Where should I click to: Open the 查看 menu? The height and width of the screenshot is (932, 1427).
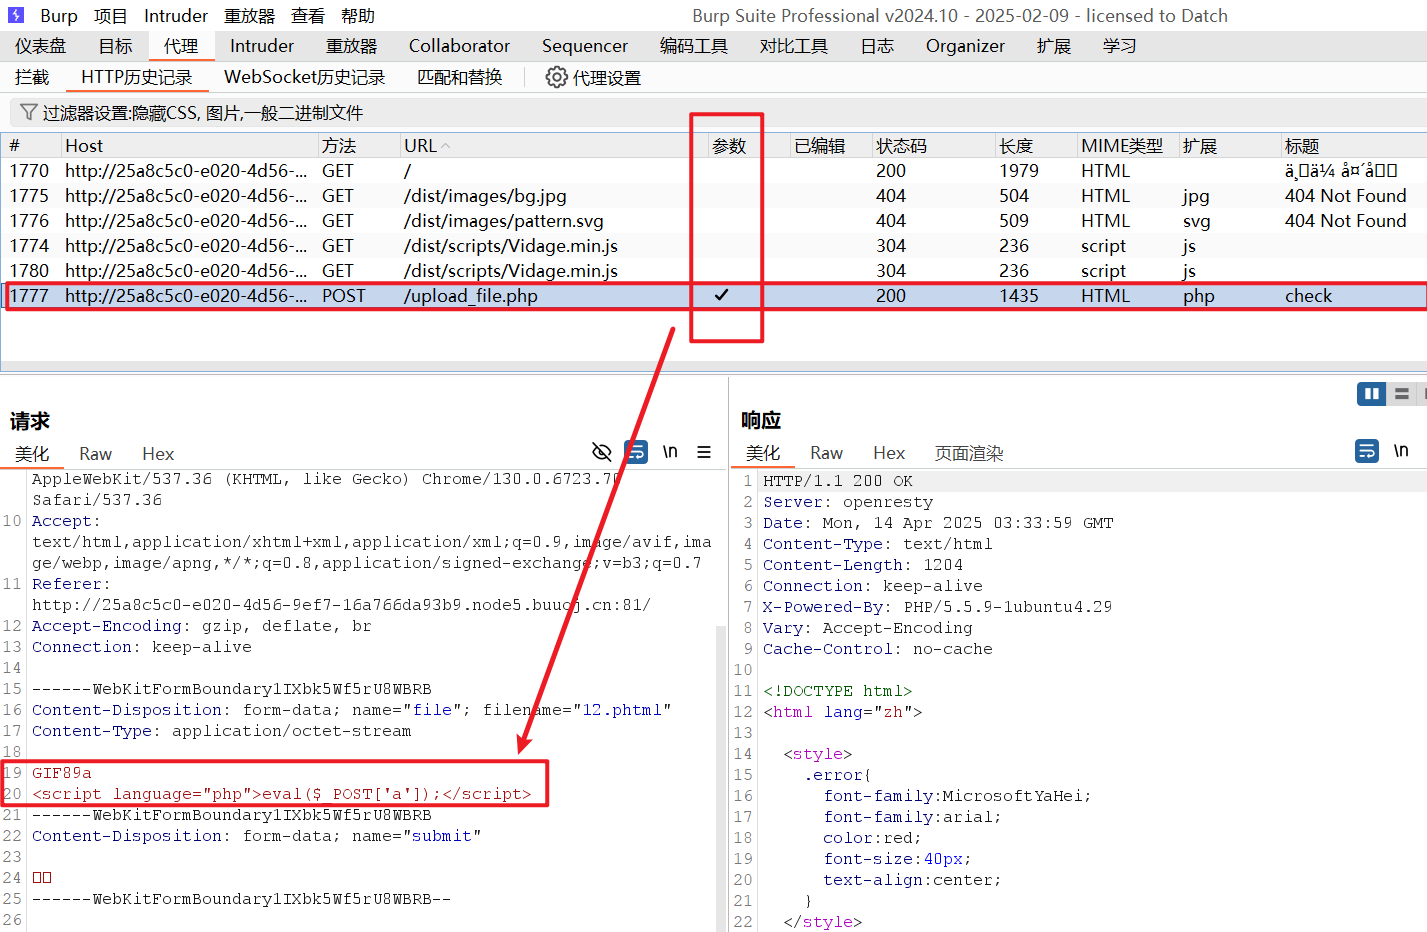pyautogui.click(x=308, y=16)
